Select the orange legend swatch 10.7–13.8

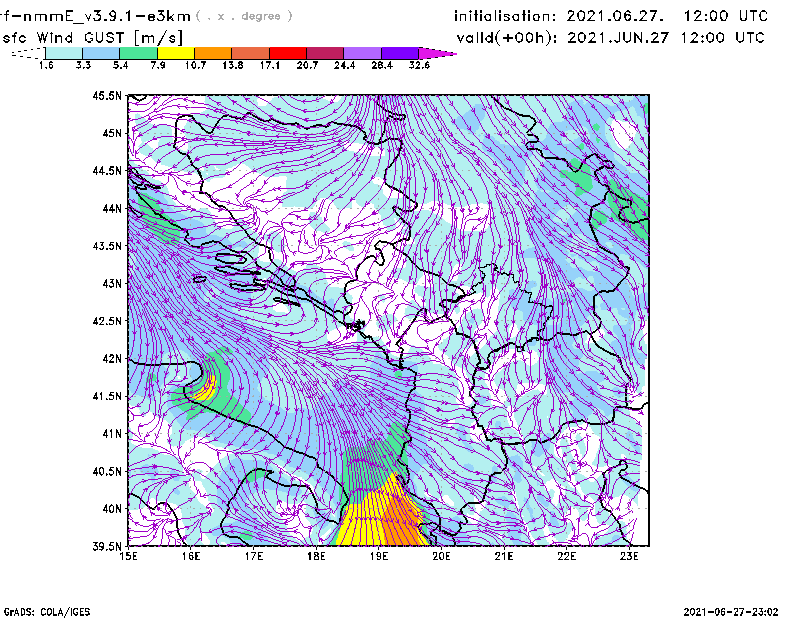pos(213,53)
